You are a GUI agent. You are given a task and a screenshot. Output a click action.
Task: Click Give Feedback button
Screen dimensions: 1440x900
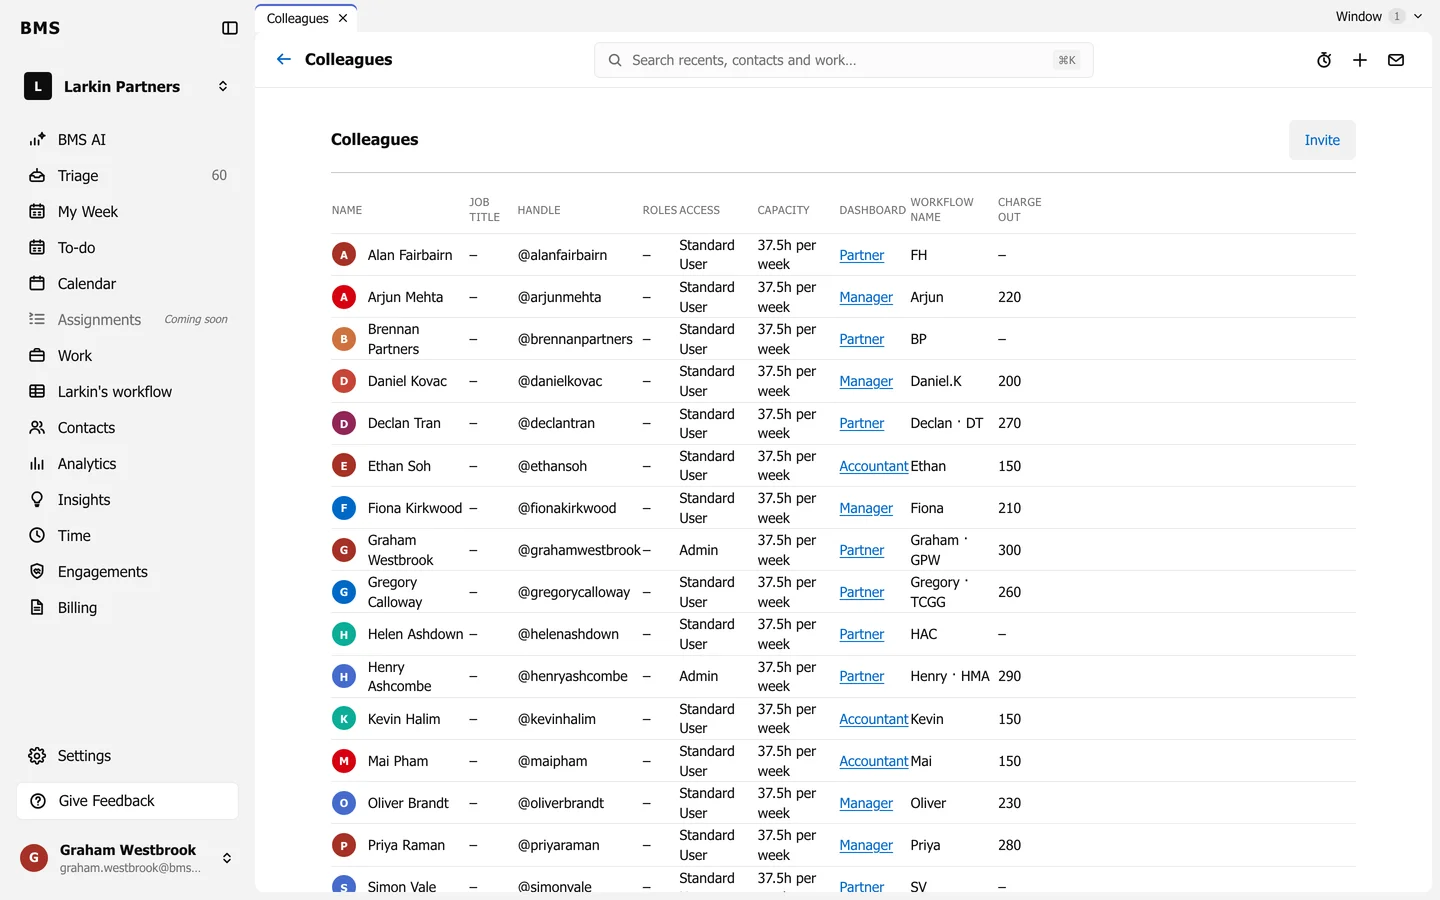click(x=127, y=801)
